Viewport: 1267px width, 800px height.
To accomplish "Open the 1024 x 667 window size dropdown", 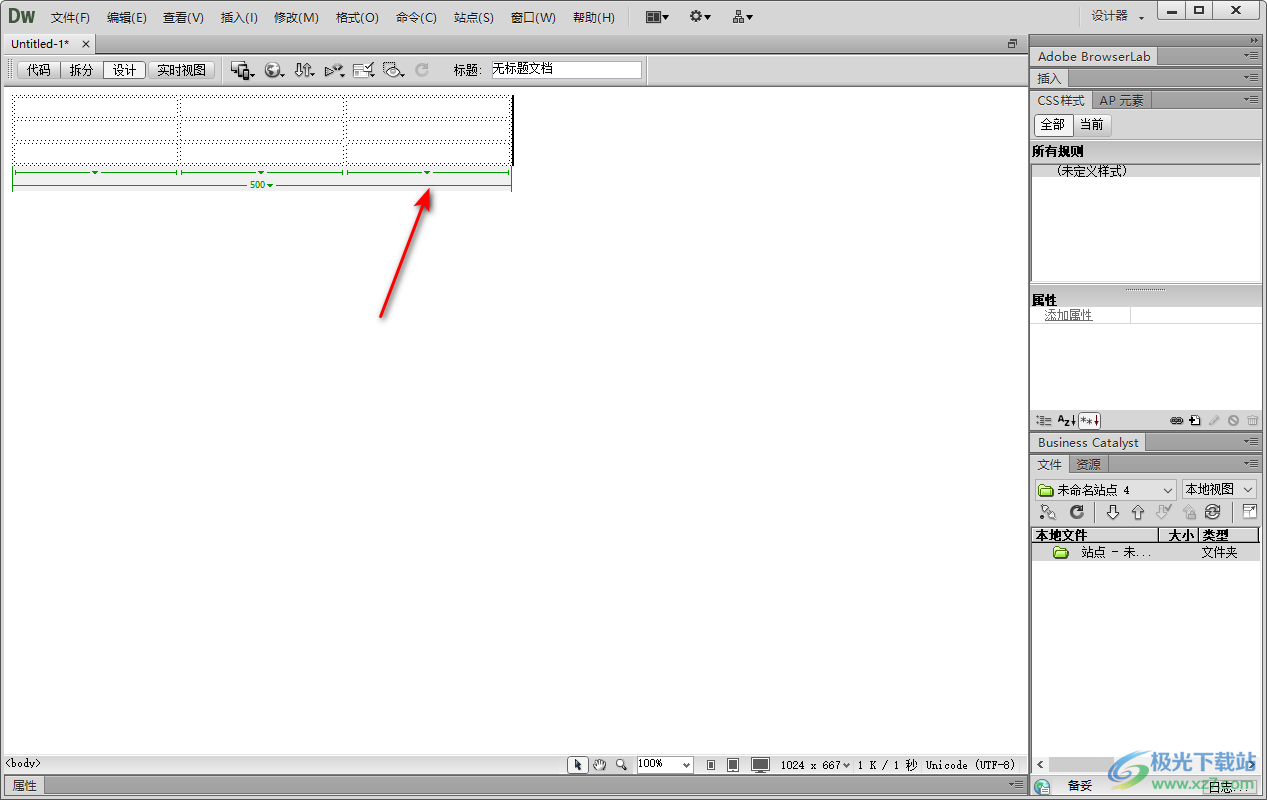I will 816,764.
